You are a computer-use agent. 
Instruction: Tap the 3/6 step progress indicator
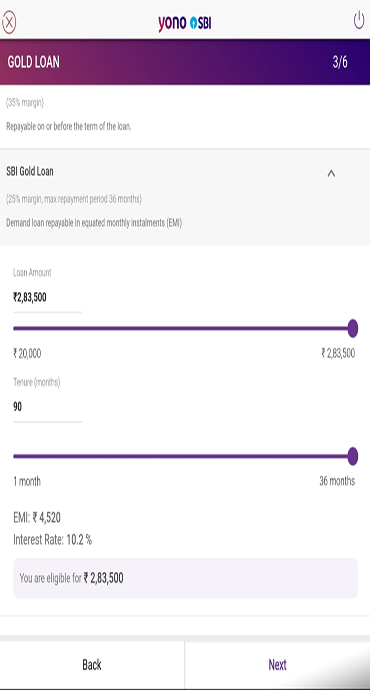340,62
